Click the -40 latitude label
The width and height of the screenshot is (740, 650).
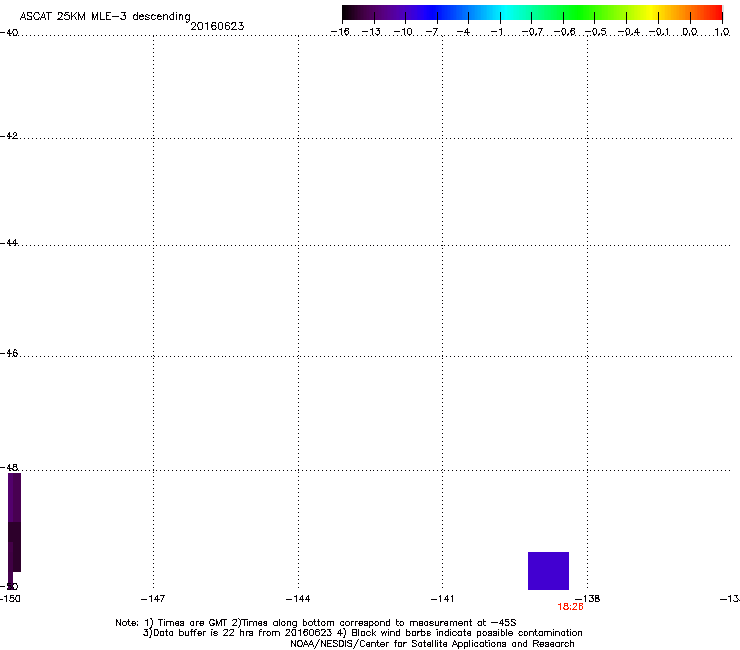point(9,33)
